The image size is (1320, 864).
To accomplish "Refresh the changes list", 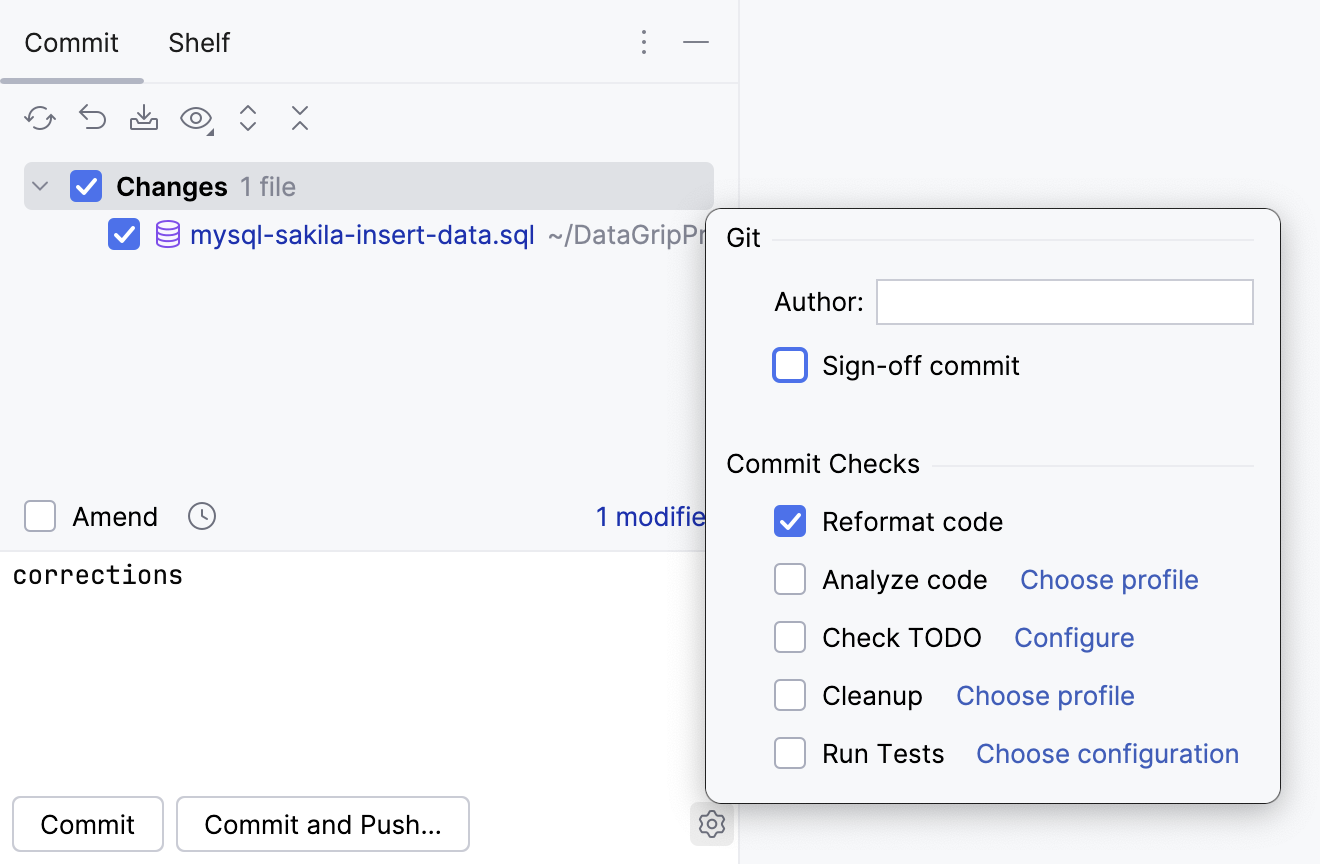I will point(39,118).
